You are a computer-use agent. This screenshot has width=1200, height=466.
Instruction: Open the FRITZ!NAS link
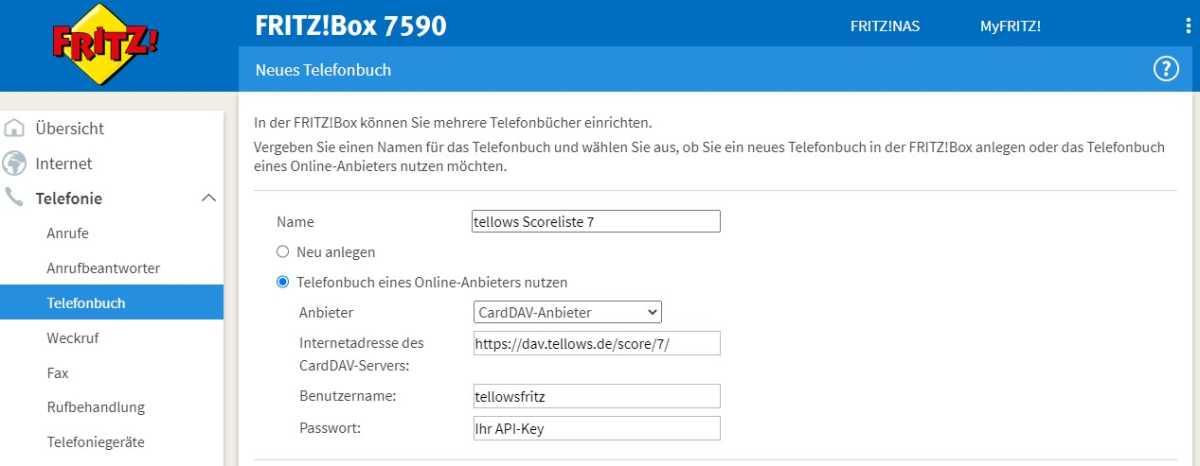(x=886, y=27)
